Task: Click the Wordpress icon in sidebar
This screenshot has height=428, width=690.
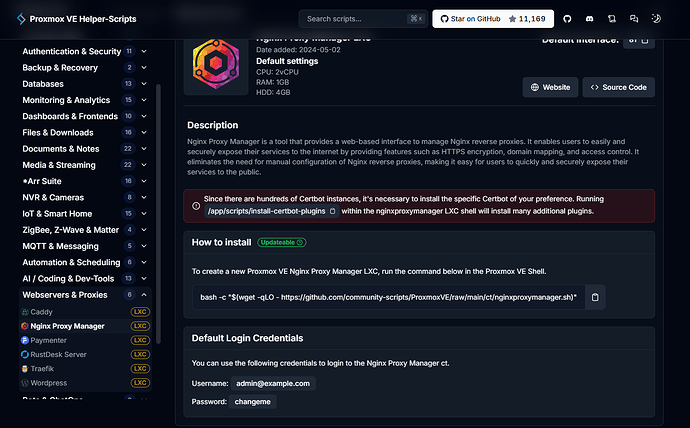Action: coord(25,383)
